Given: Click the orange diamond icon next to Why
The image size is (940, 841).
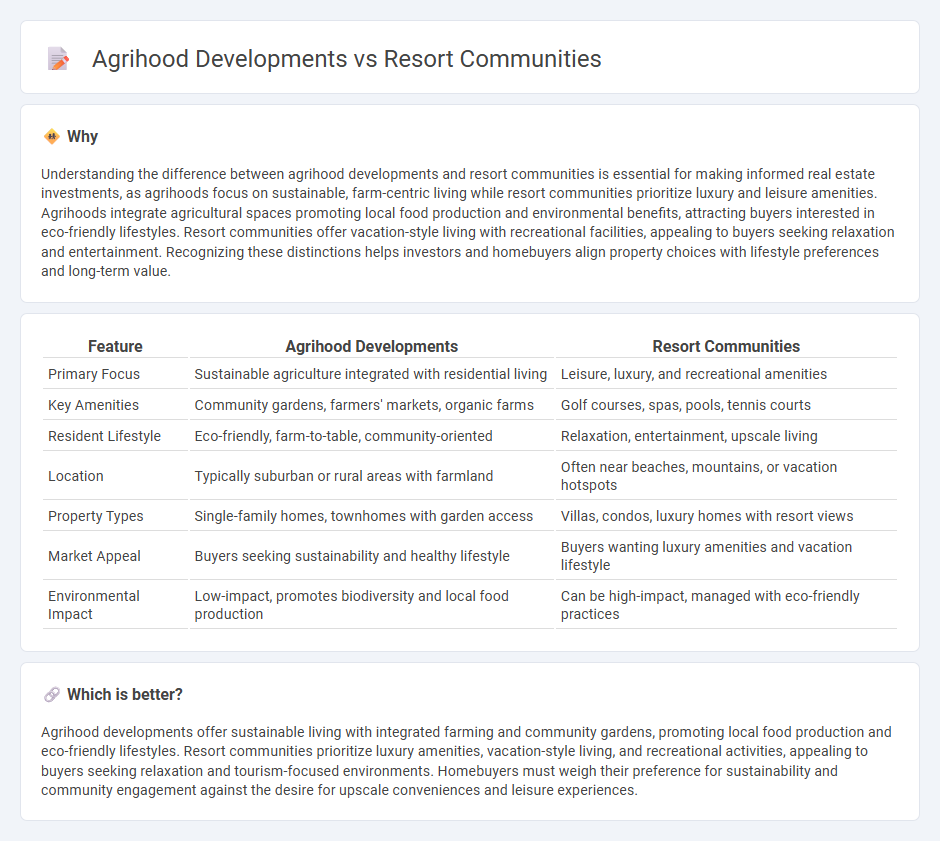Looking at the screenshot, I should [52, 137].
